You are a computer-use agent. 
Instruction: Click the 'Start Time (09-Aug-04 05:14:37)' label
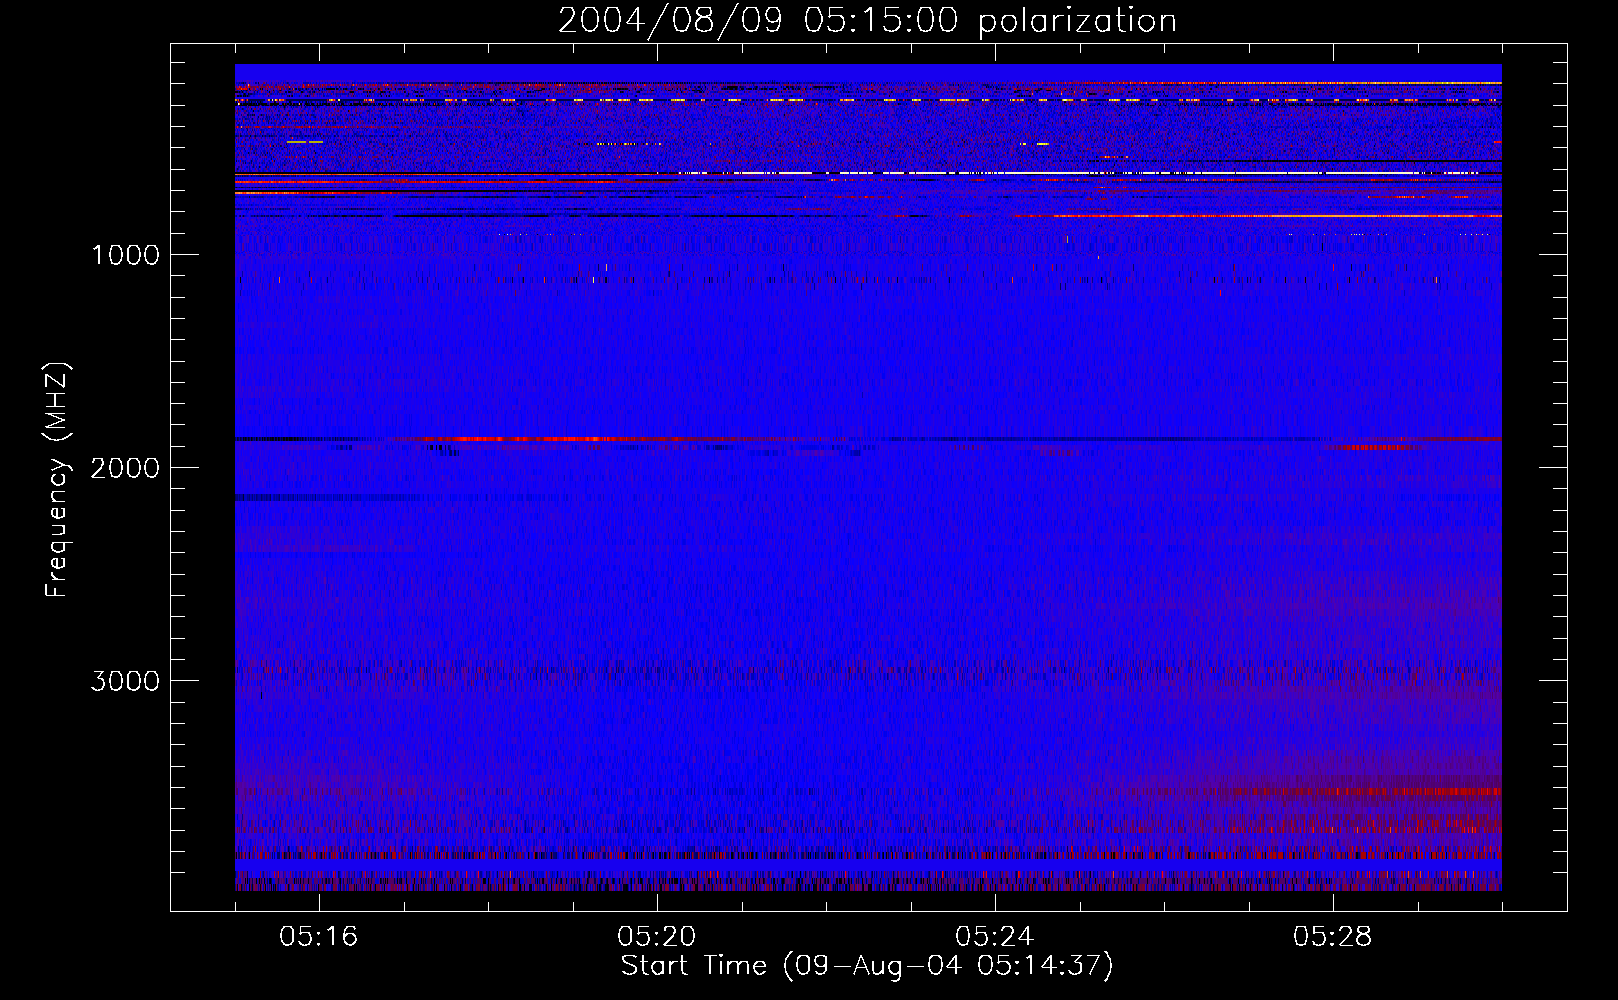pyautogui.click(x=867, y=966)
